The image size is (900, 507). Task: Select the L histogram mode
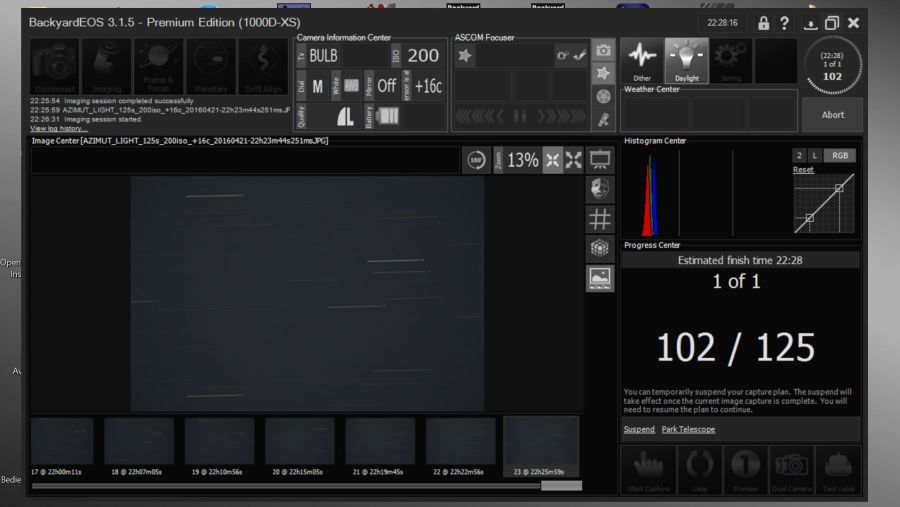coord(815,156)
